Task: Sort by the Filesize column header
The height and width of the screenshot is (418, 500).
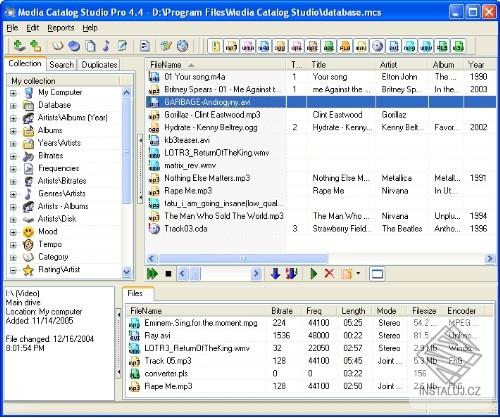Action: [424, 311]
